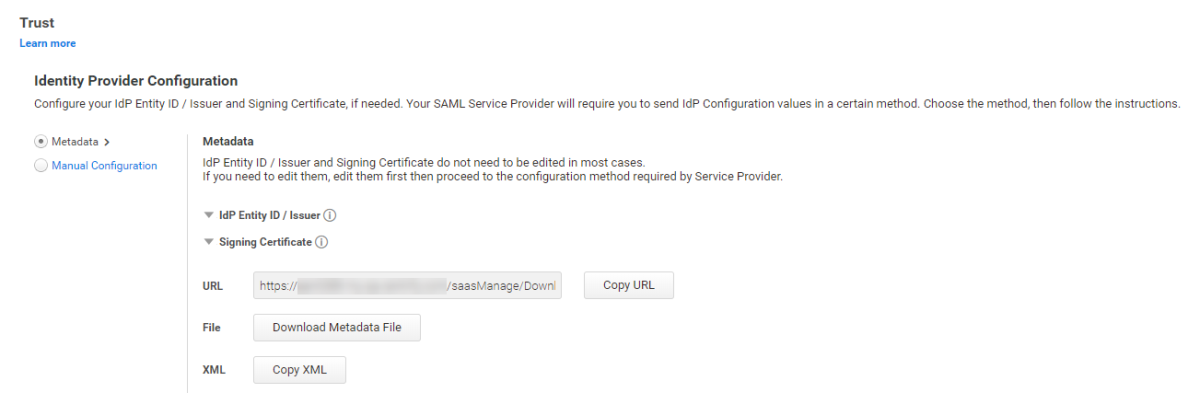The width and height of the screenshot is (1200, 404).
Task: Click the Identity Provider Configuration heading
Action: pyautogui.click(x=136, y=80)
